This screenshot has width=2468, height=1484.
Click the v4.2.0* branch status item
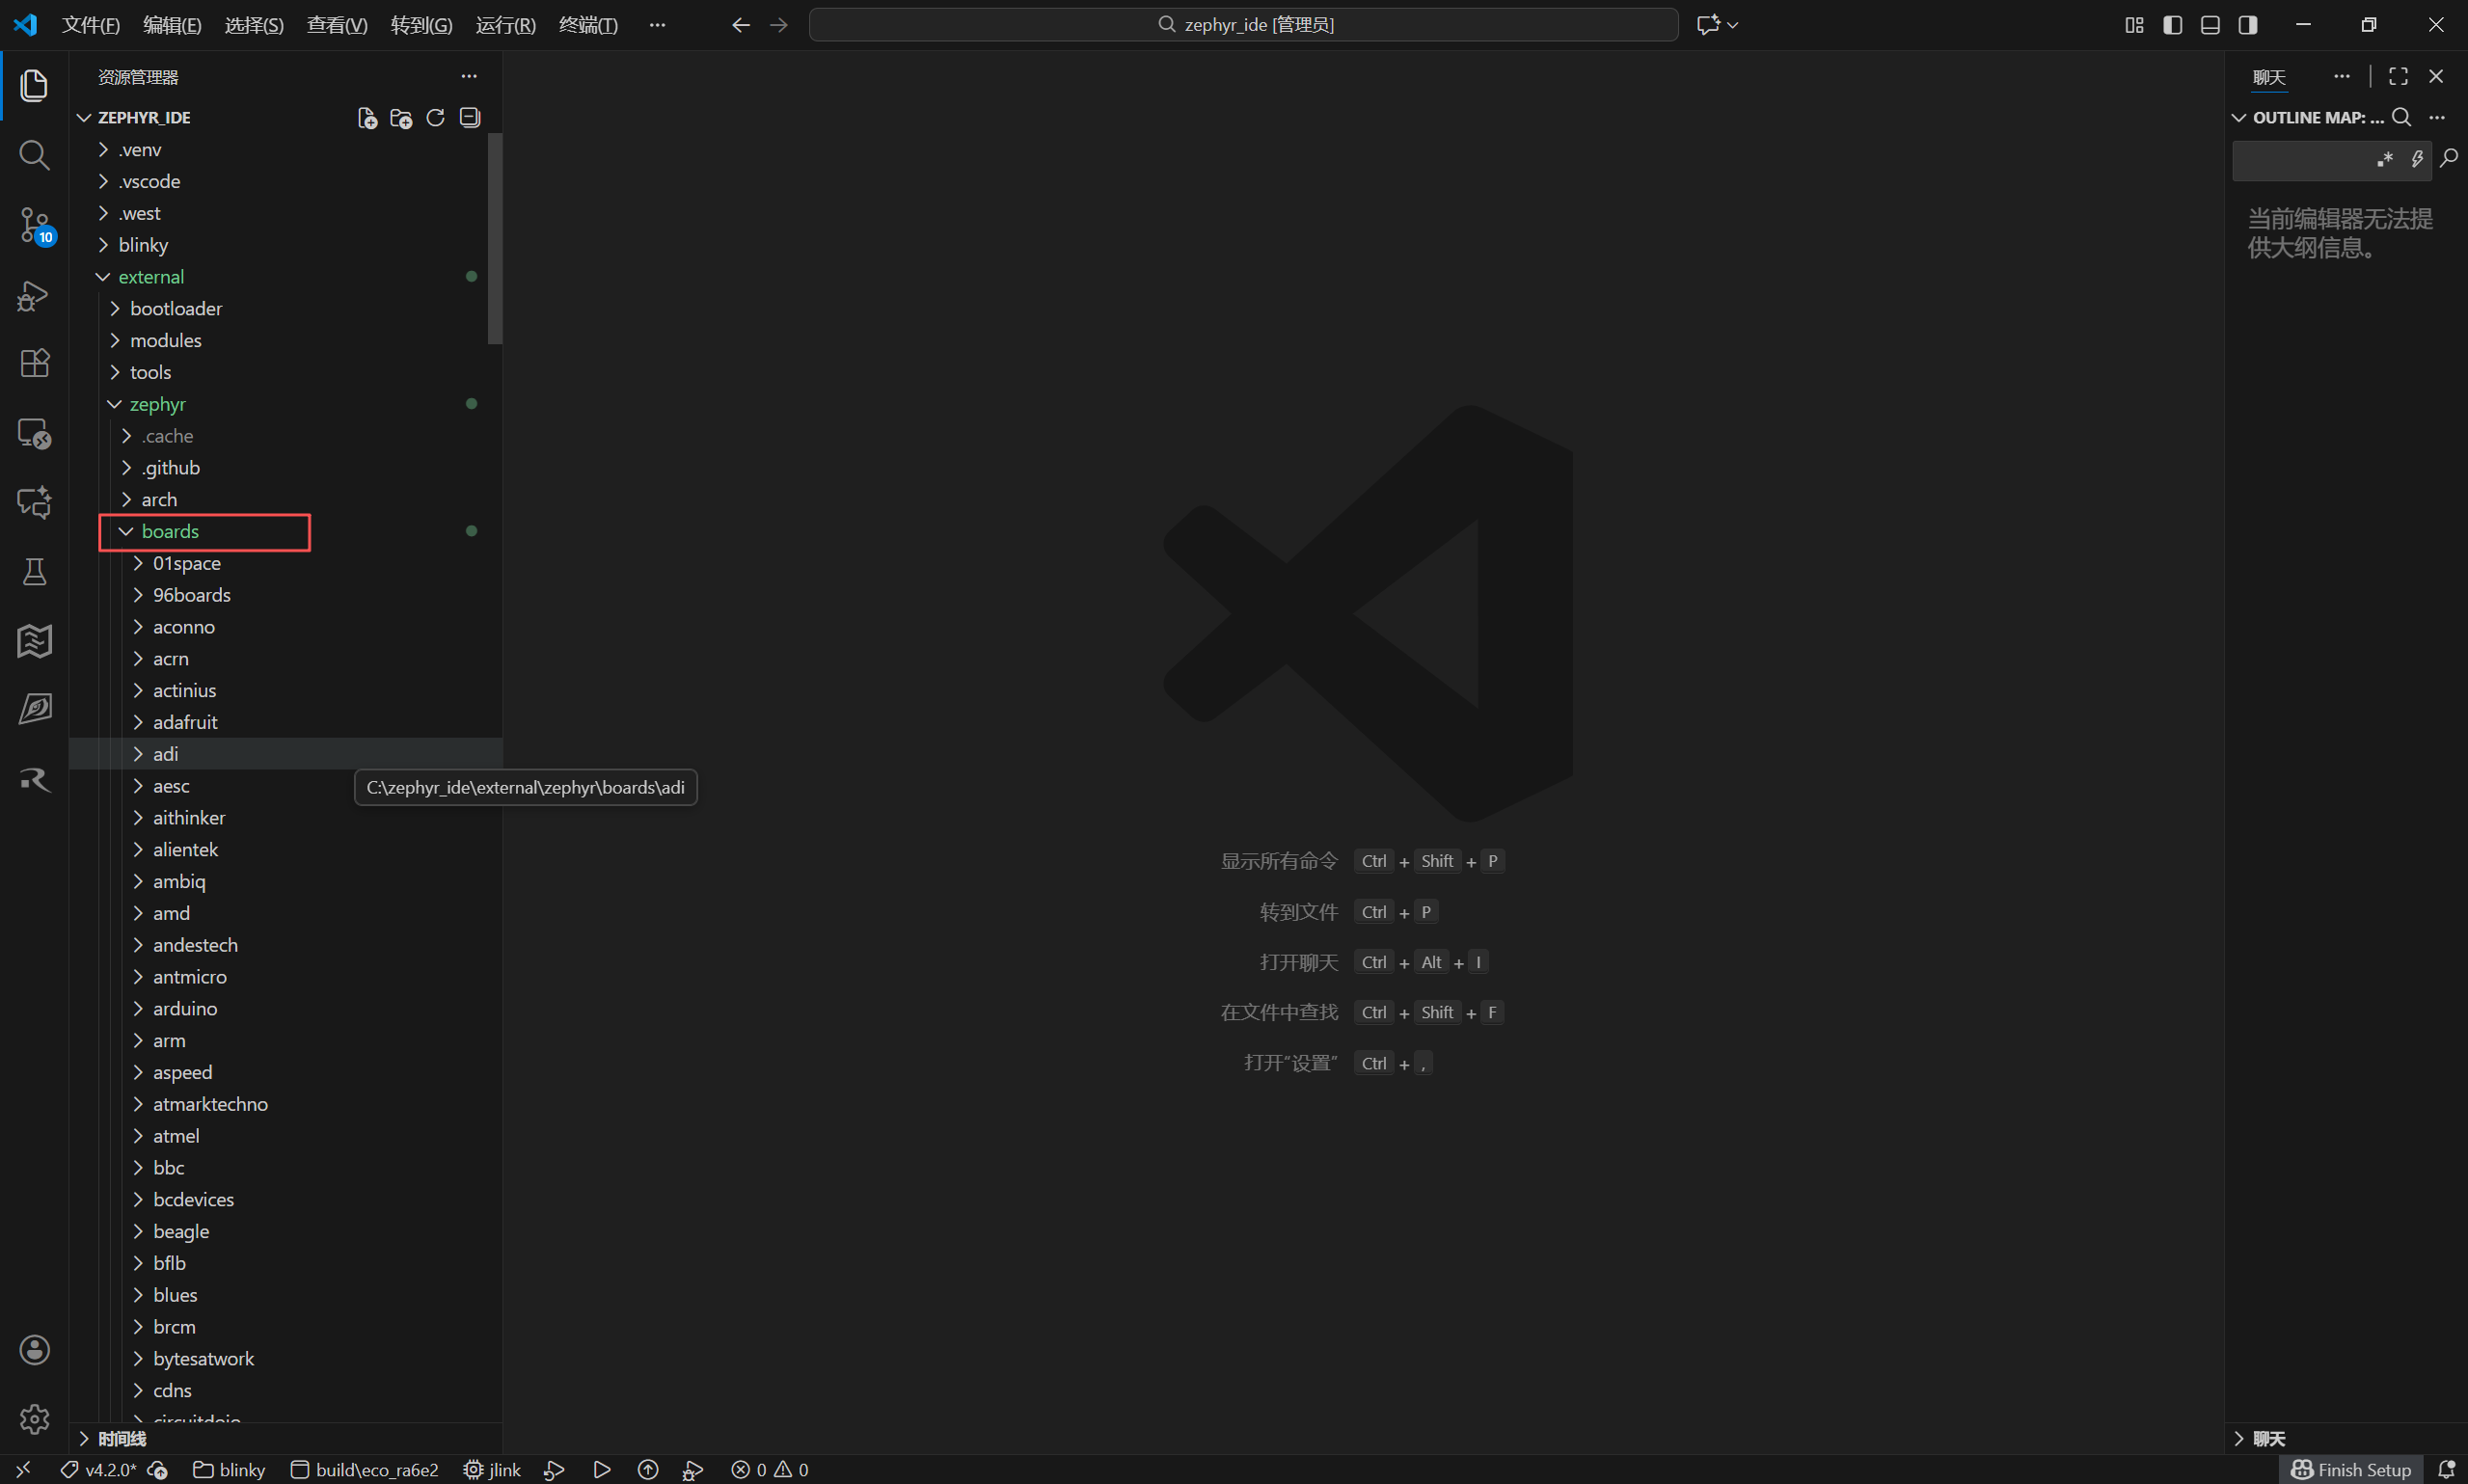click(x=98, y=1469)
